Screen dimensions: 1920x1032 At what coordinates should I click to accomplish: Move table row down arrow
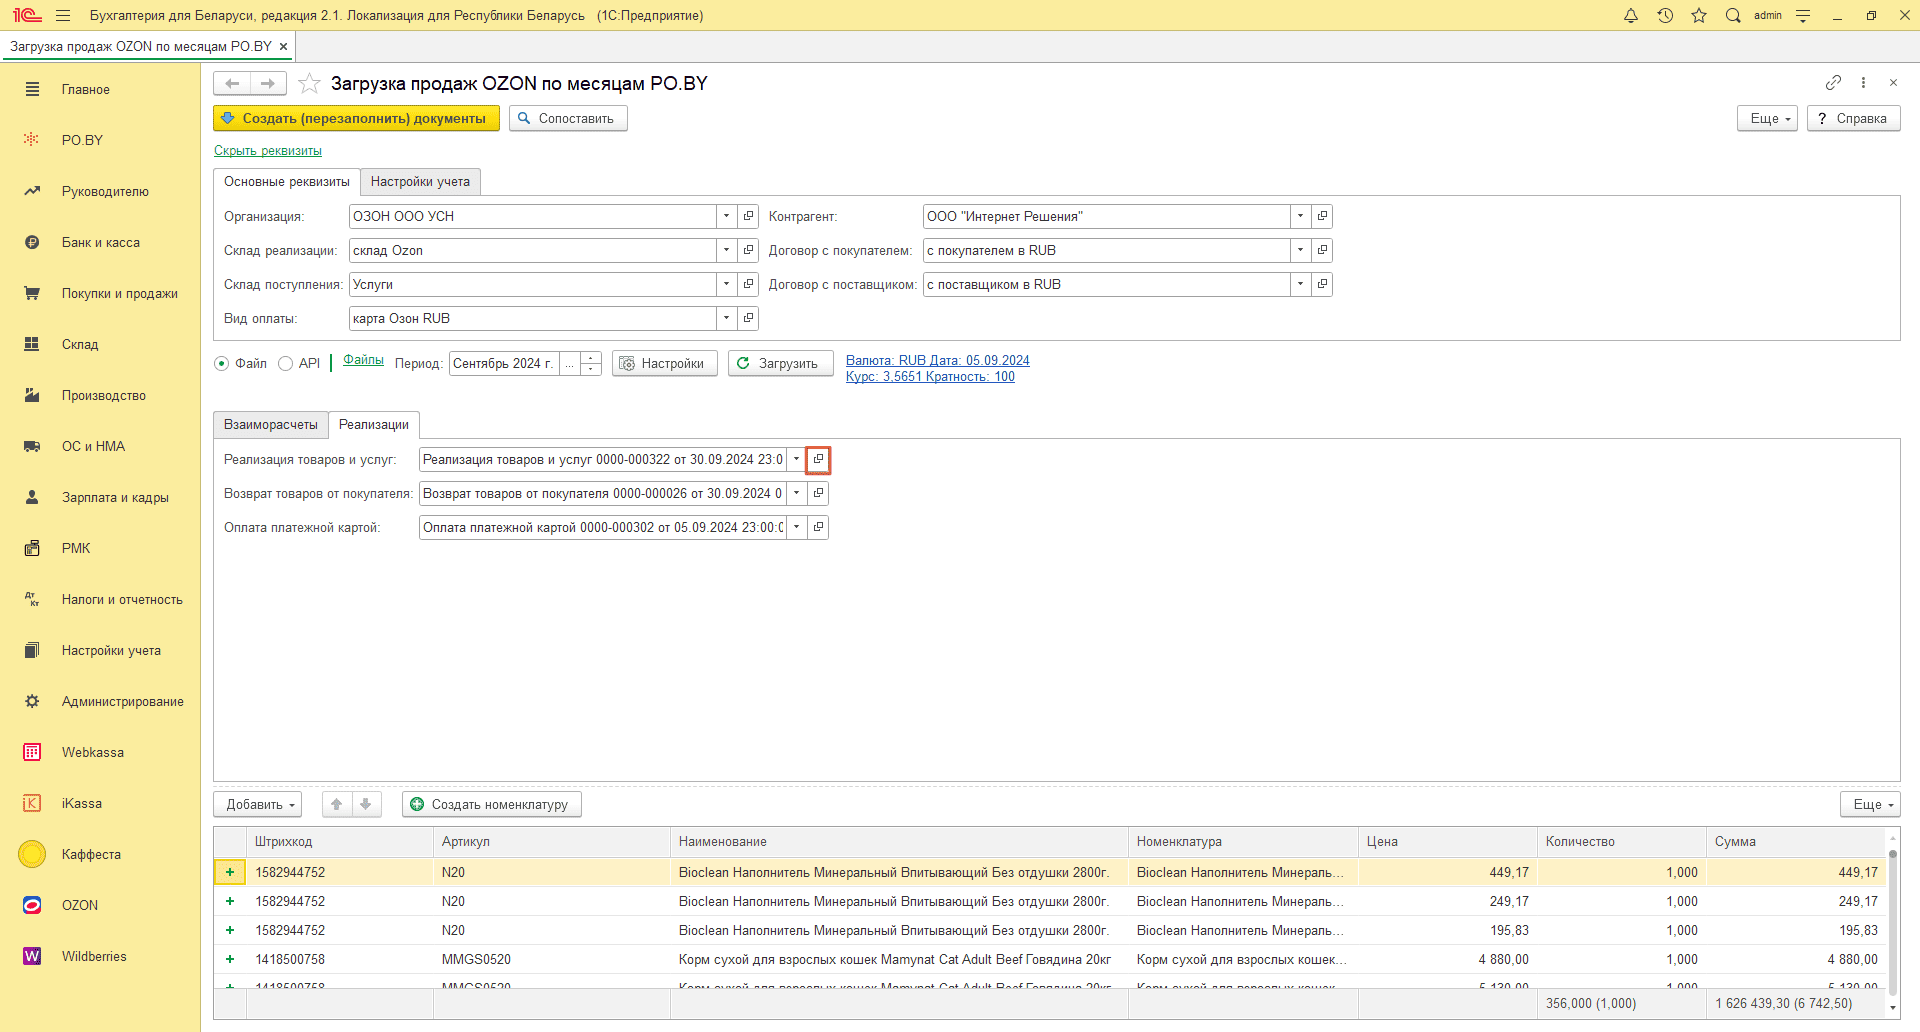pos(366,804)
